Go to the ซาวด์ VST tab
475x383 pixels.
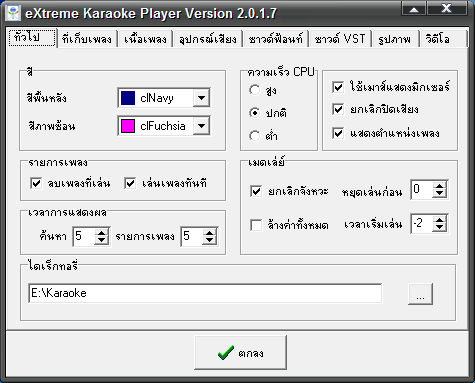340,39
